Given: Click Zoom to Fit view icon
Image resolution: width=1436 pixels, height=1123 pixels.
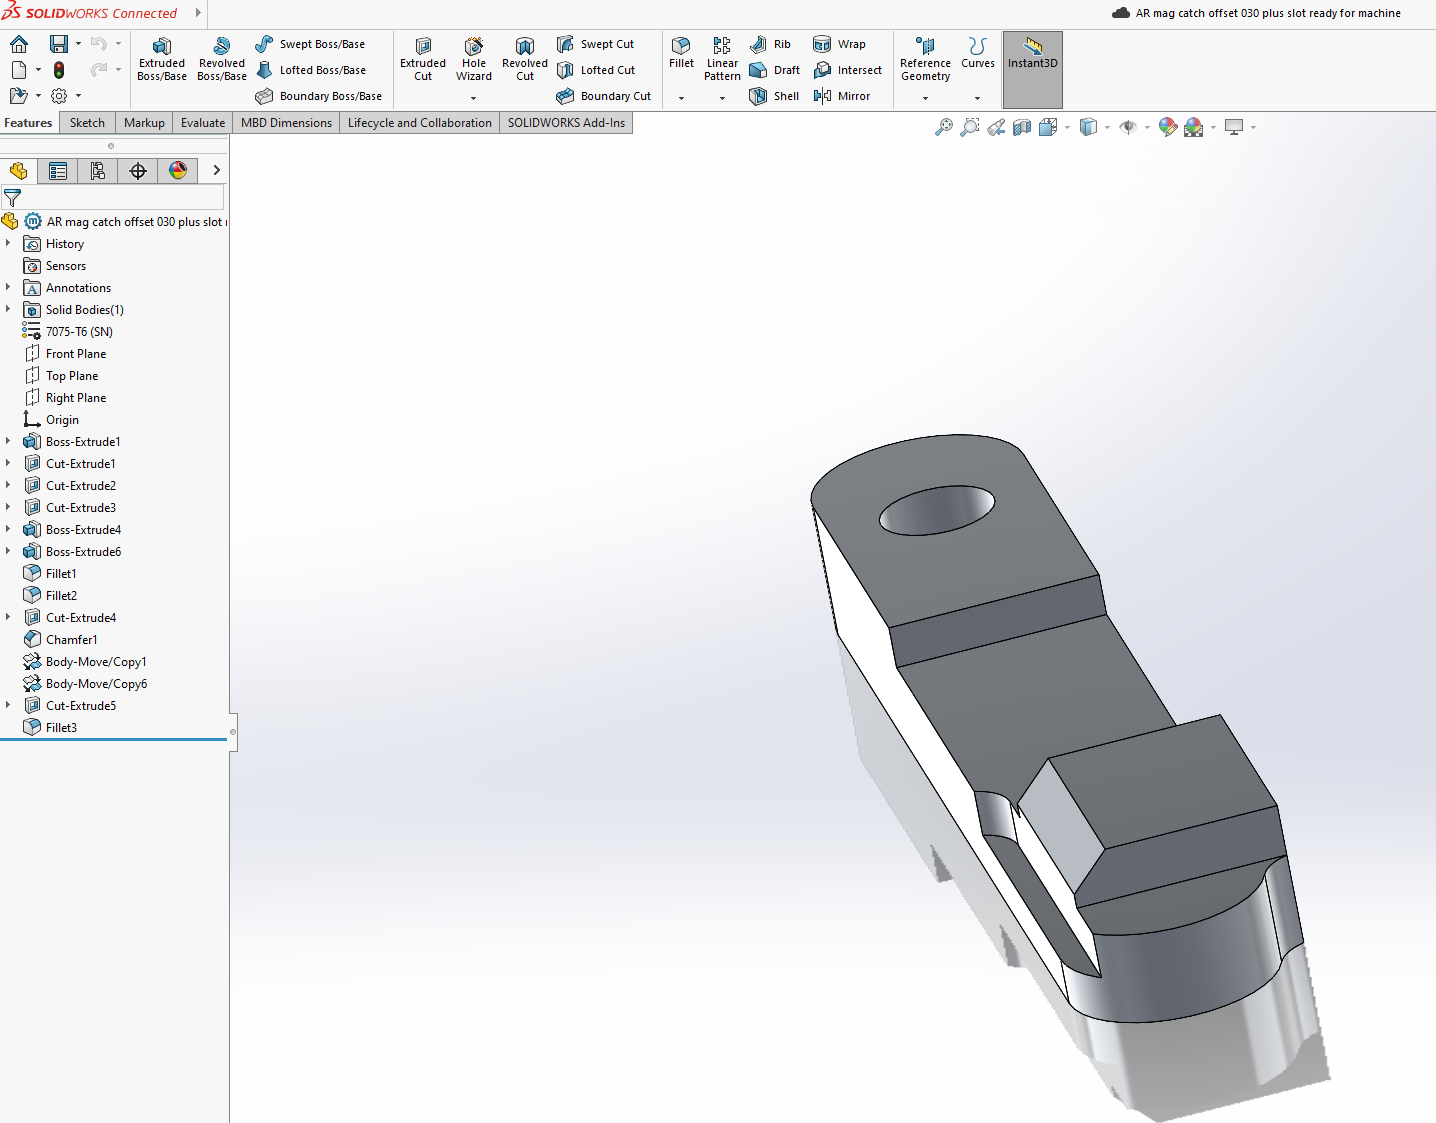Looking at the screenshot, I should click(943, 127).
